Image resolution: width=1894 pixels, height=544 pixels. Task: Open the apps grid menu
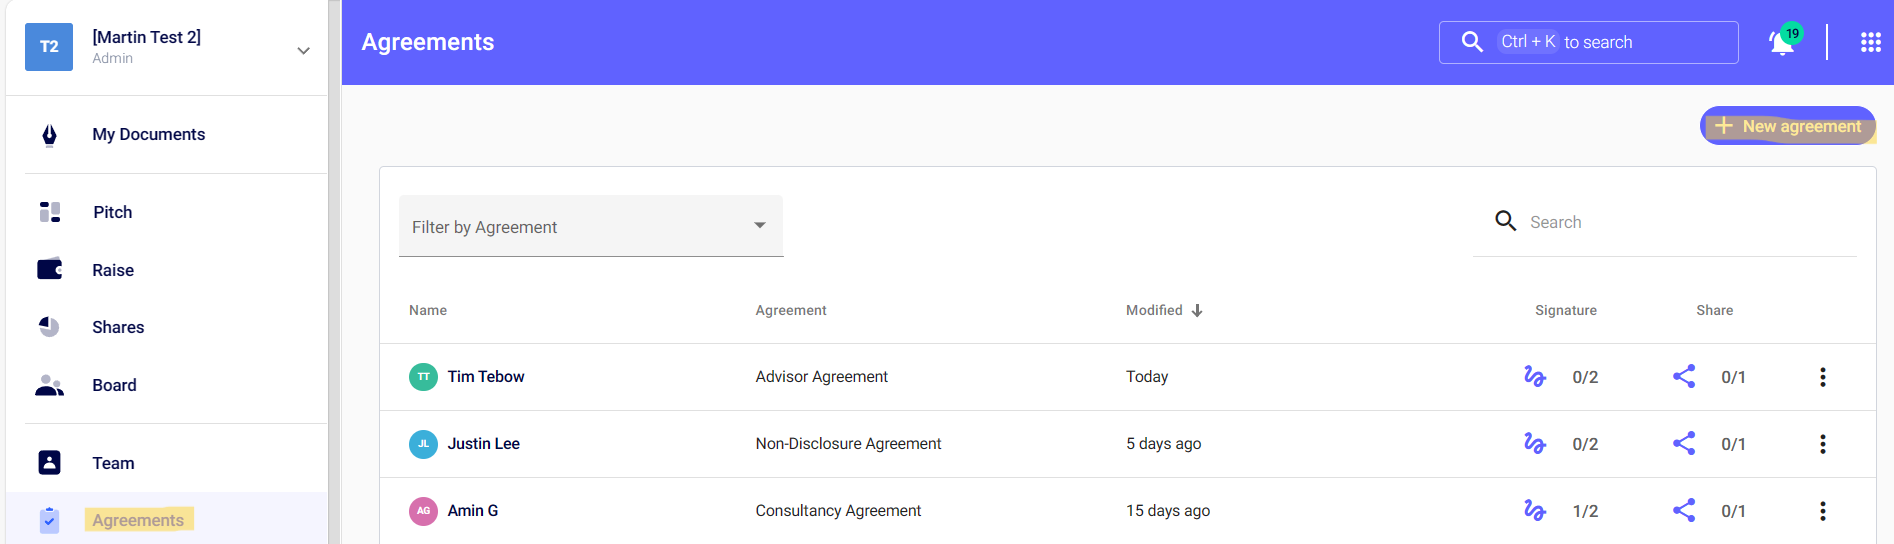coord(1870,42)
